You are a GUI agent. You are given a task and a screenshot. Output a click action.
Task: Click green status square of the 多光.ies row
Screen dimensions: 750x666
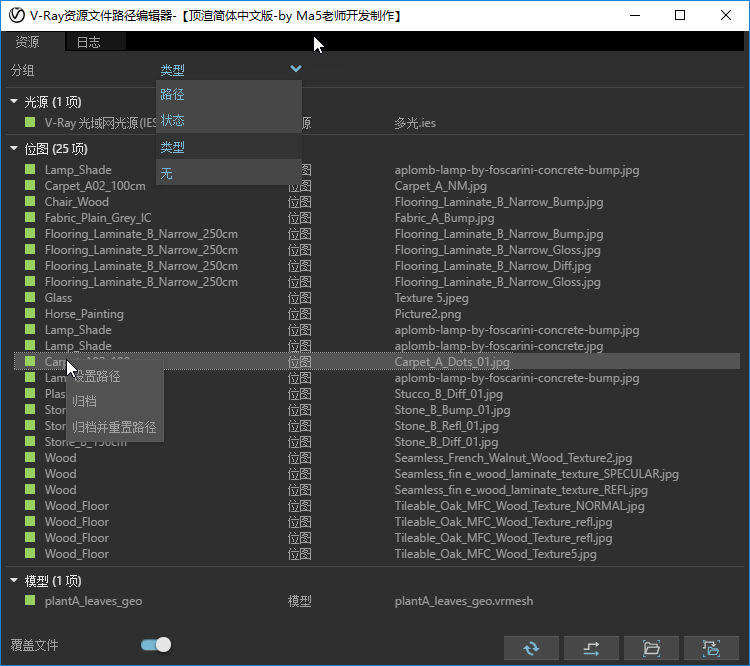pyautogui.click(x=30, y=122)
